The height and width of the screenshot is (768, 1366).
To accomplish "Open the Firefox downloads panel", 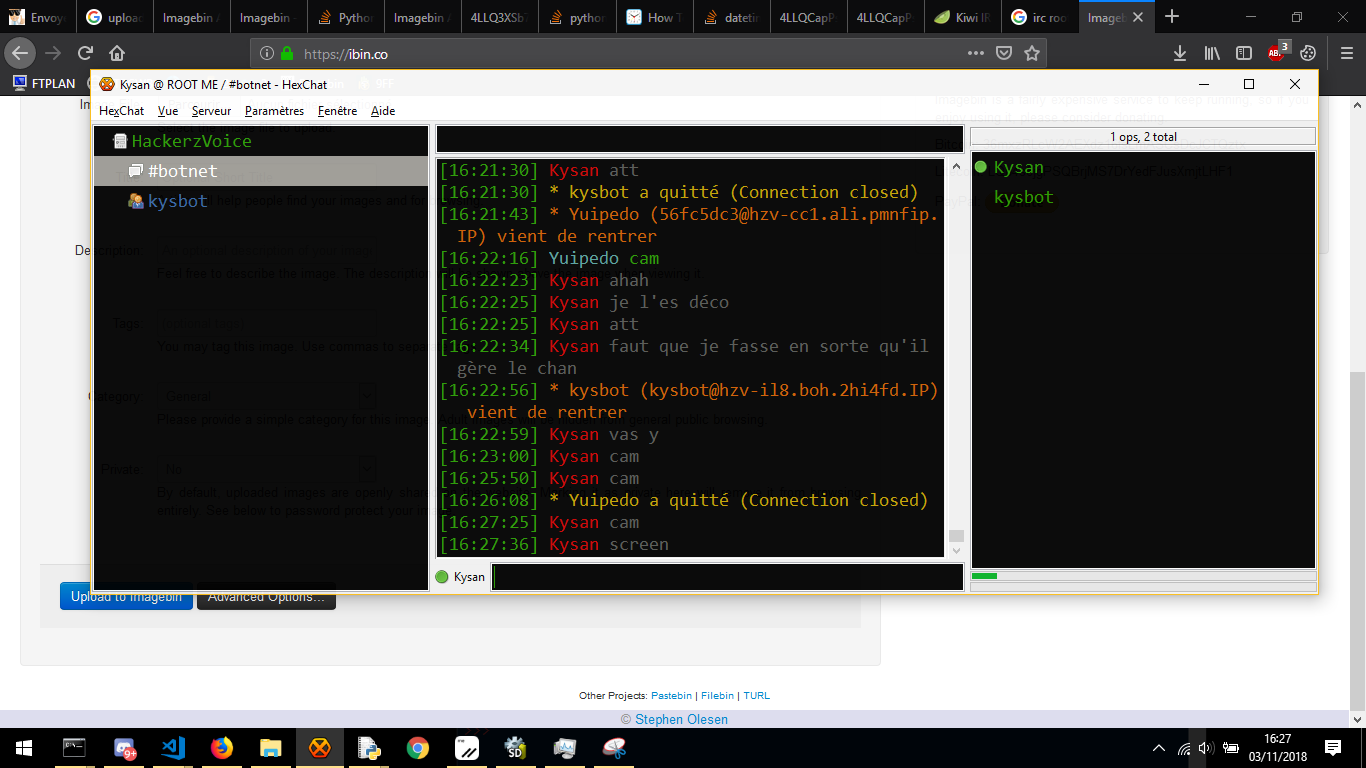I will [x=1180, y=53].
